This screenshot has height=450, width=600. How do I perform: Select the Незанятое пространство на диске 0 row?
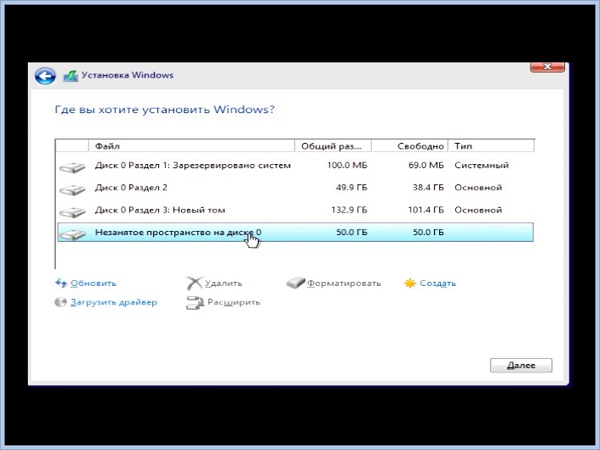[300, 233]
